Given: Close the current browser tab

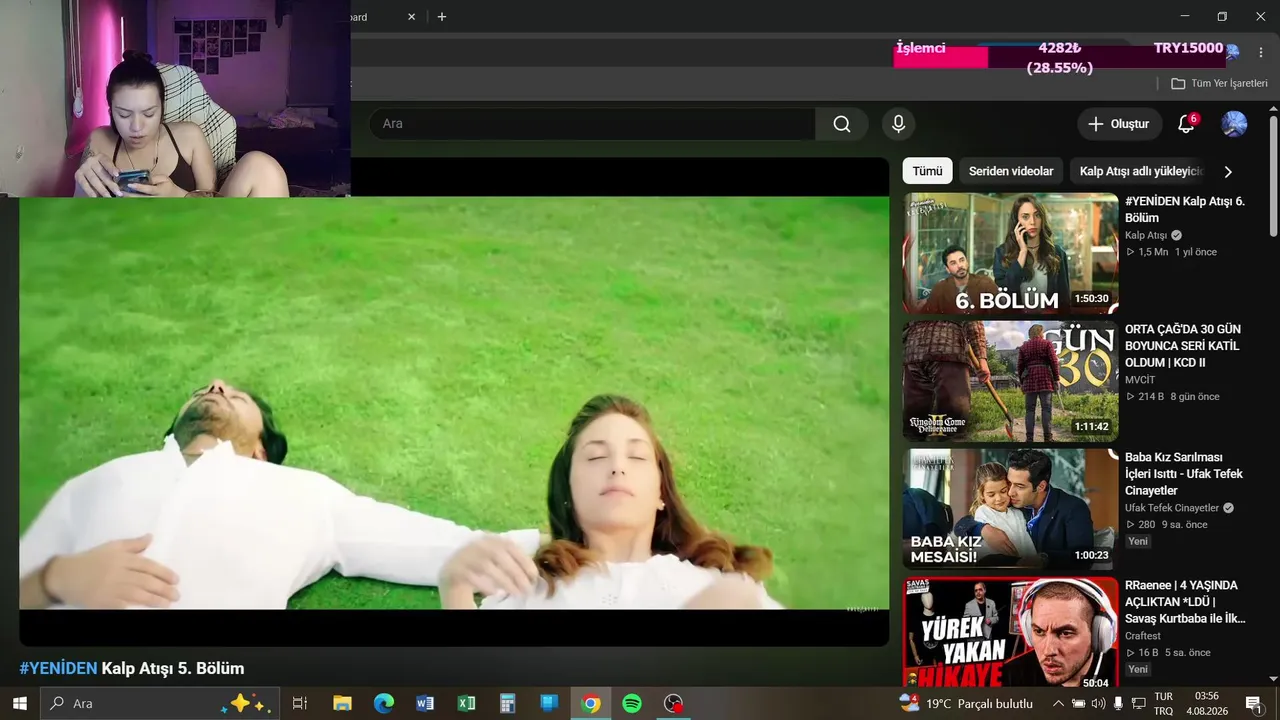Looking at the screenshot, I should pos(411,17).
